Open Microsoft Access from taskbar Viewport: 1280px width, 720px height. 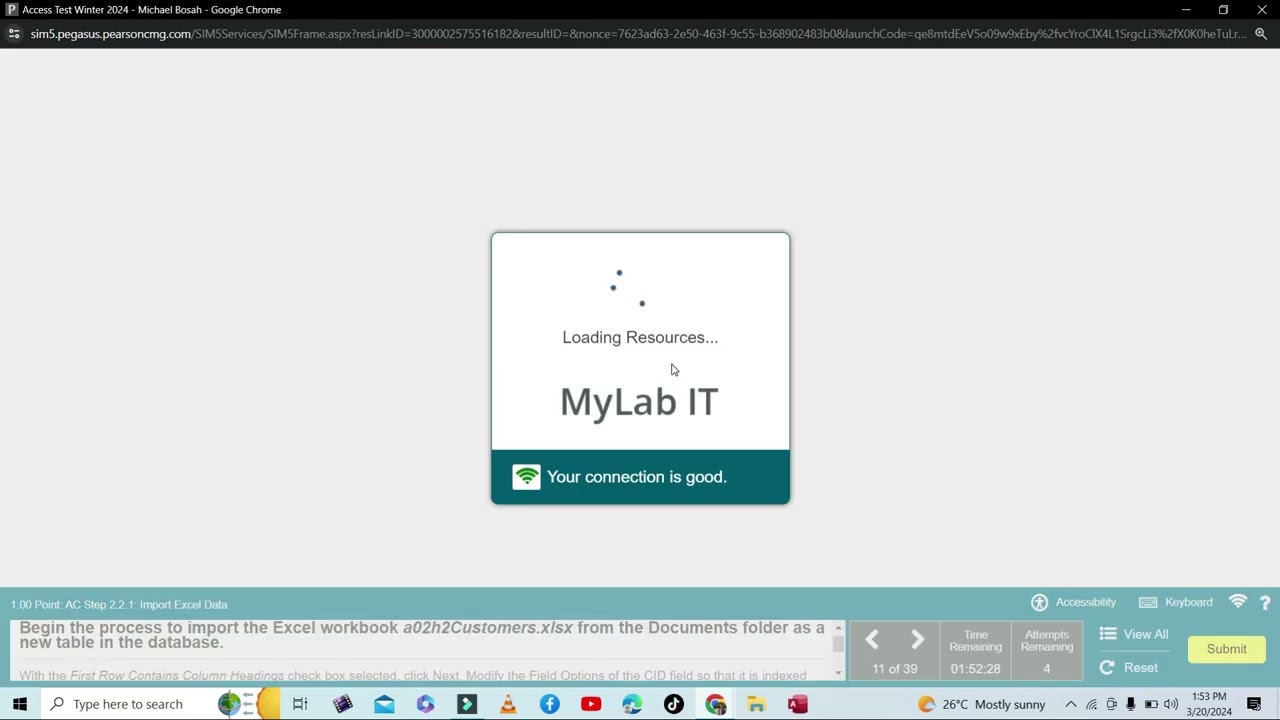tap(797, 704)
